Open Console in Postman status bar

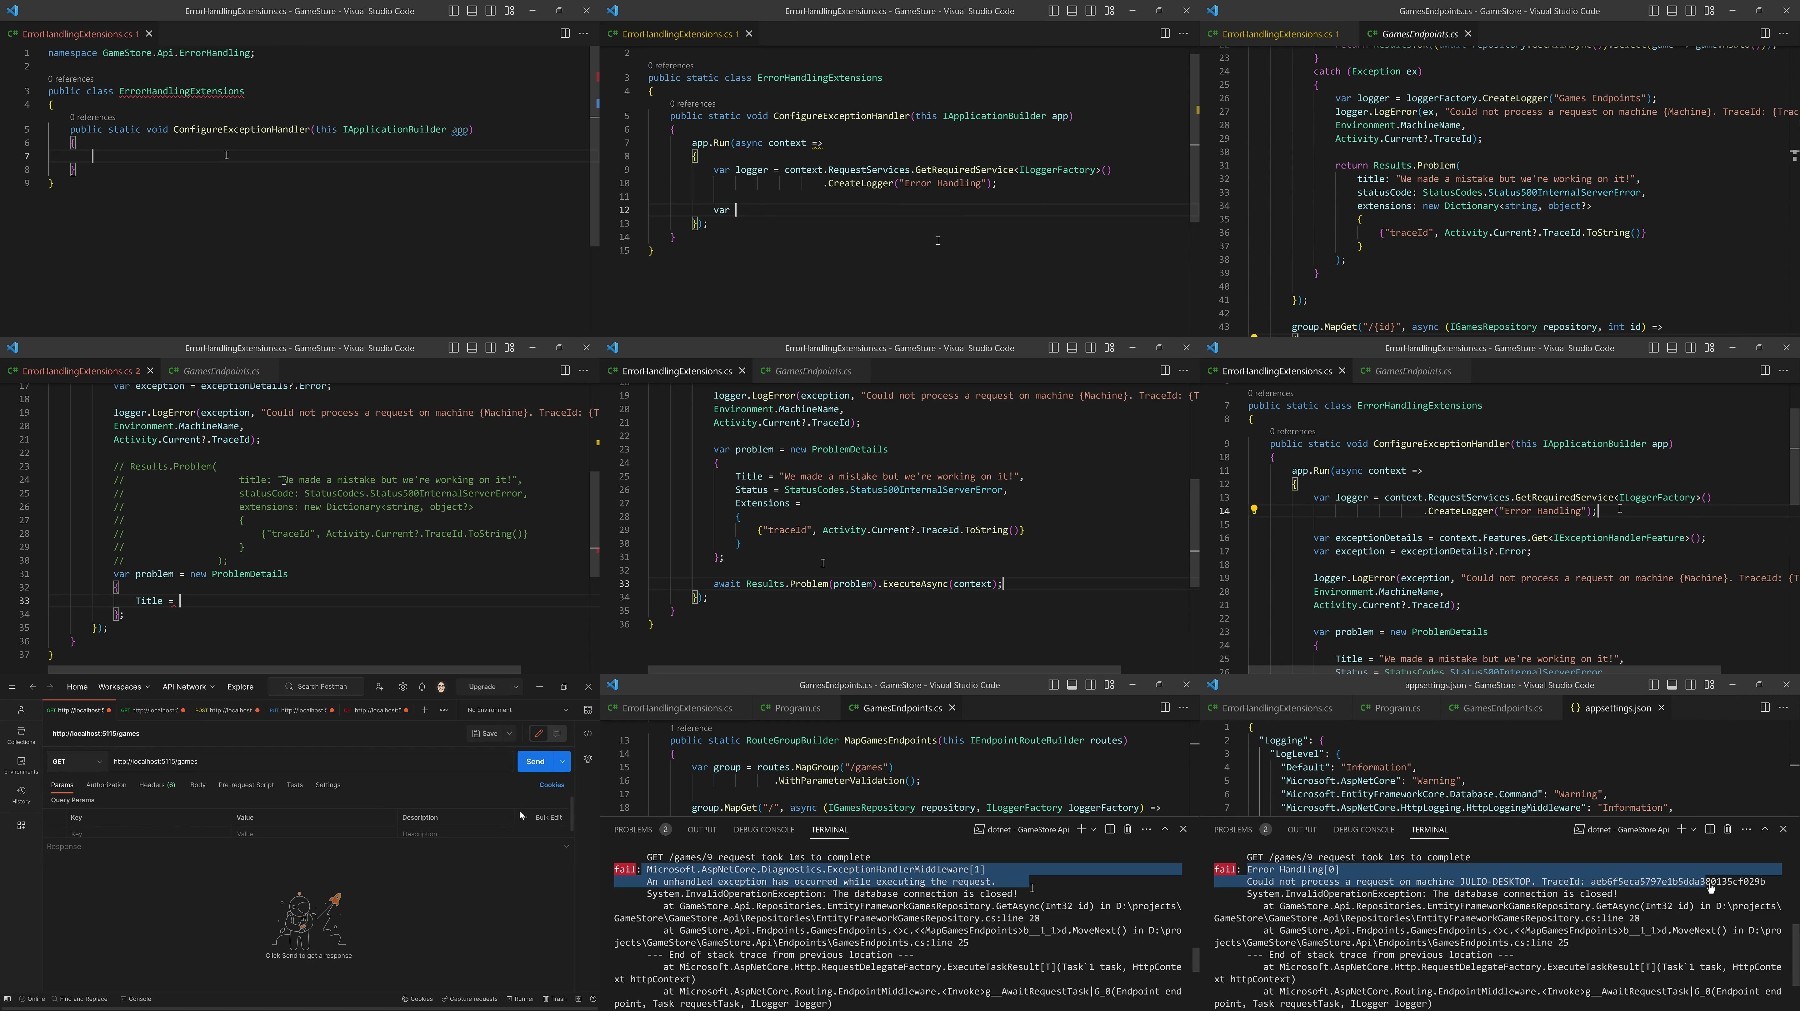coord(137,999)
